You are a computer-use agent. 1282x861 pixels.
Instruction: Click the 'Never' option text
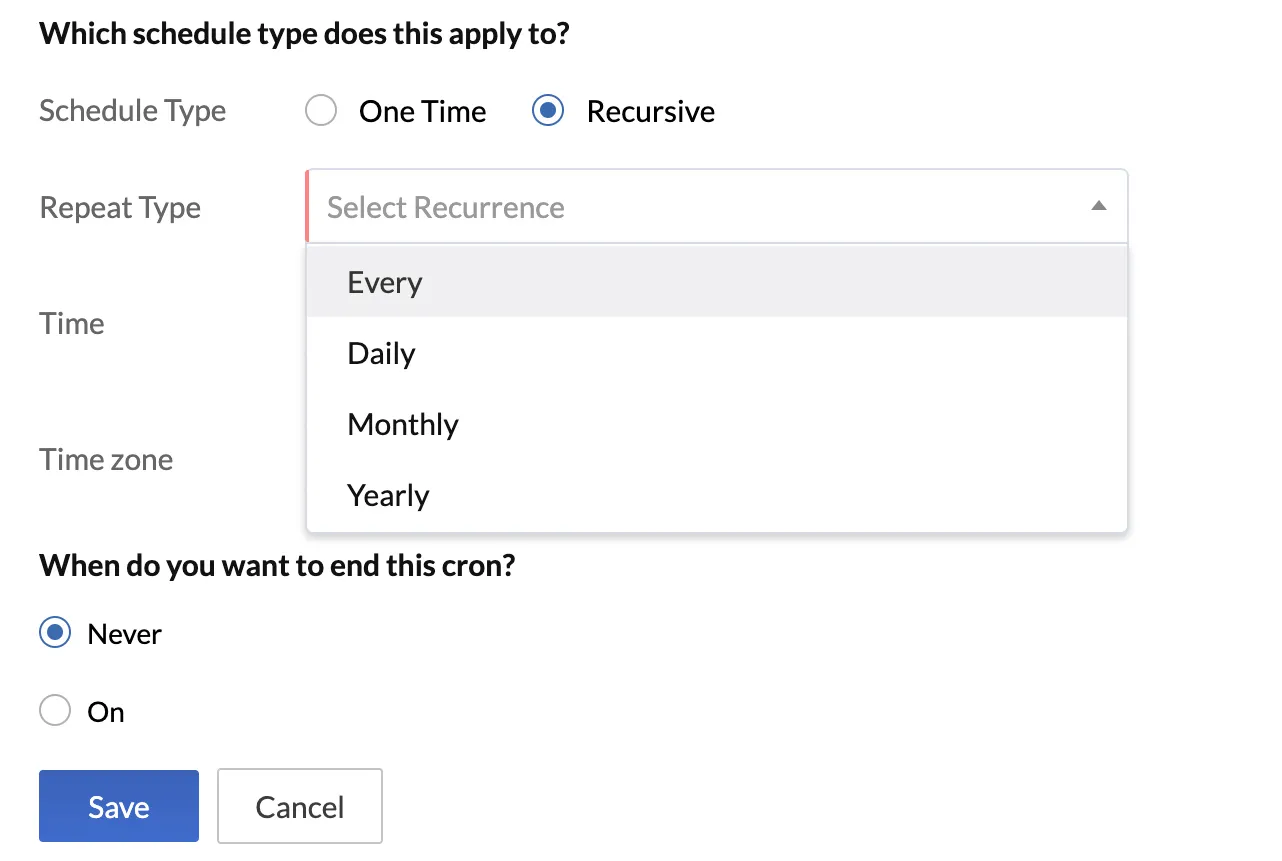(x=125, y=634)
